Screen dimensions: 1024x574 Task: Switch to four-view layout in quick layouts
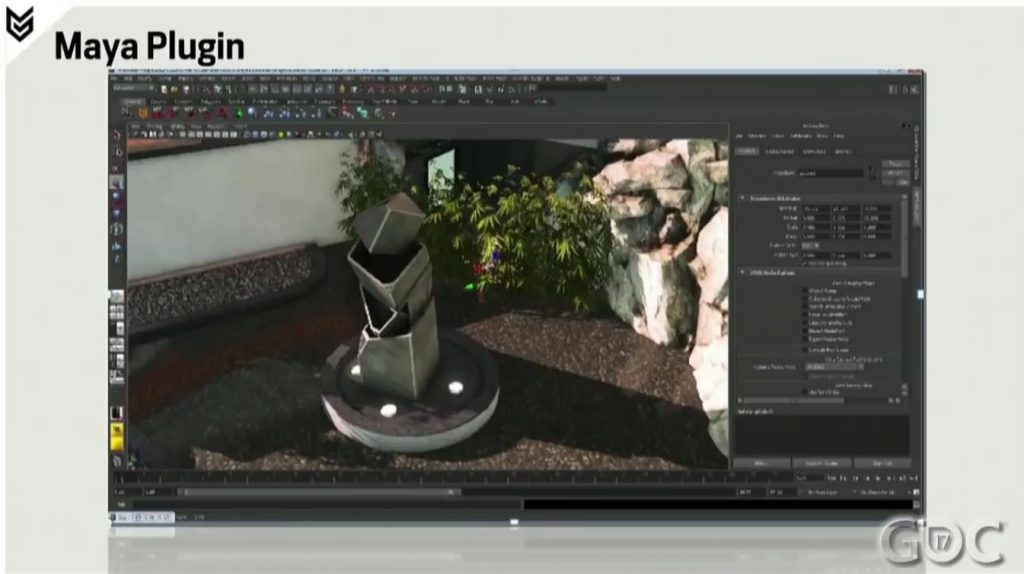point(117,313)
